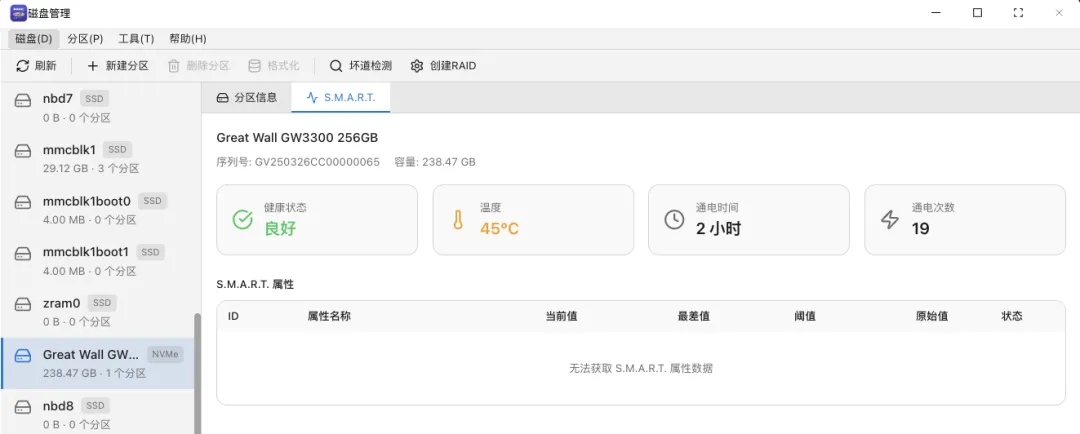Click the 坏道检测 magnifier icon
The image size is (1080, 434).
[x=336, y=66]
